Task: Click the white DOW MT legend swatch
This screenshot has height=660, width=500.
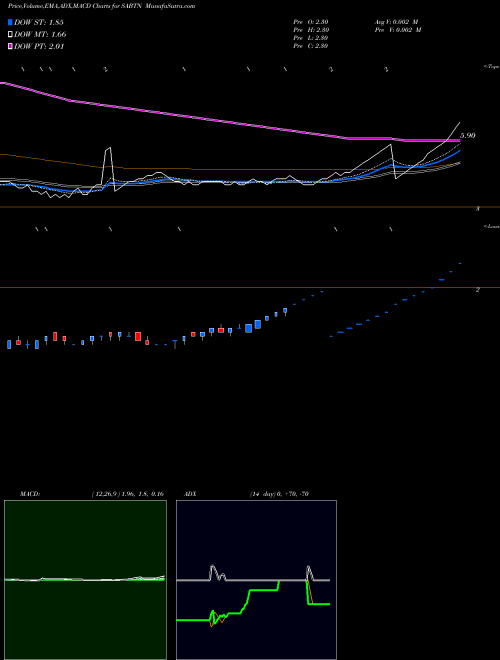Action: [x=10, y=35]
